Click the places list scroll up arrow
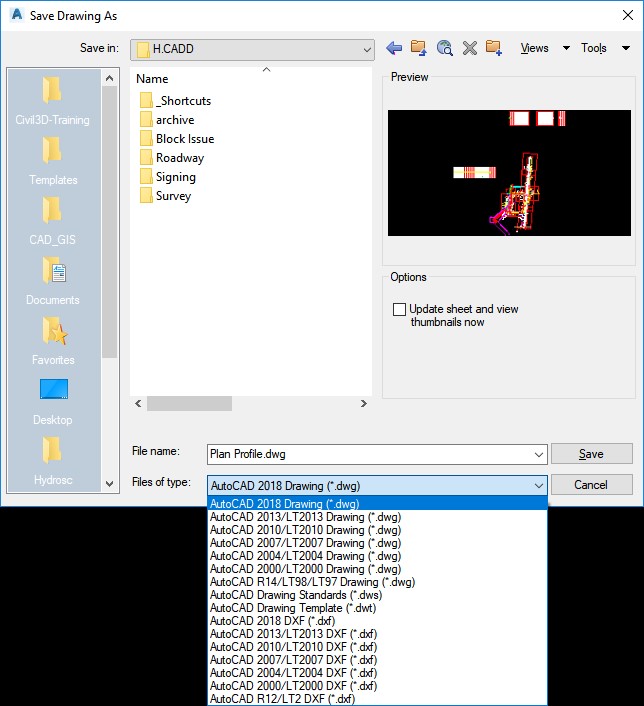644x706 pixels. (x=109, y=78)
